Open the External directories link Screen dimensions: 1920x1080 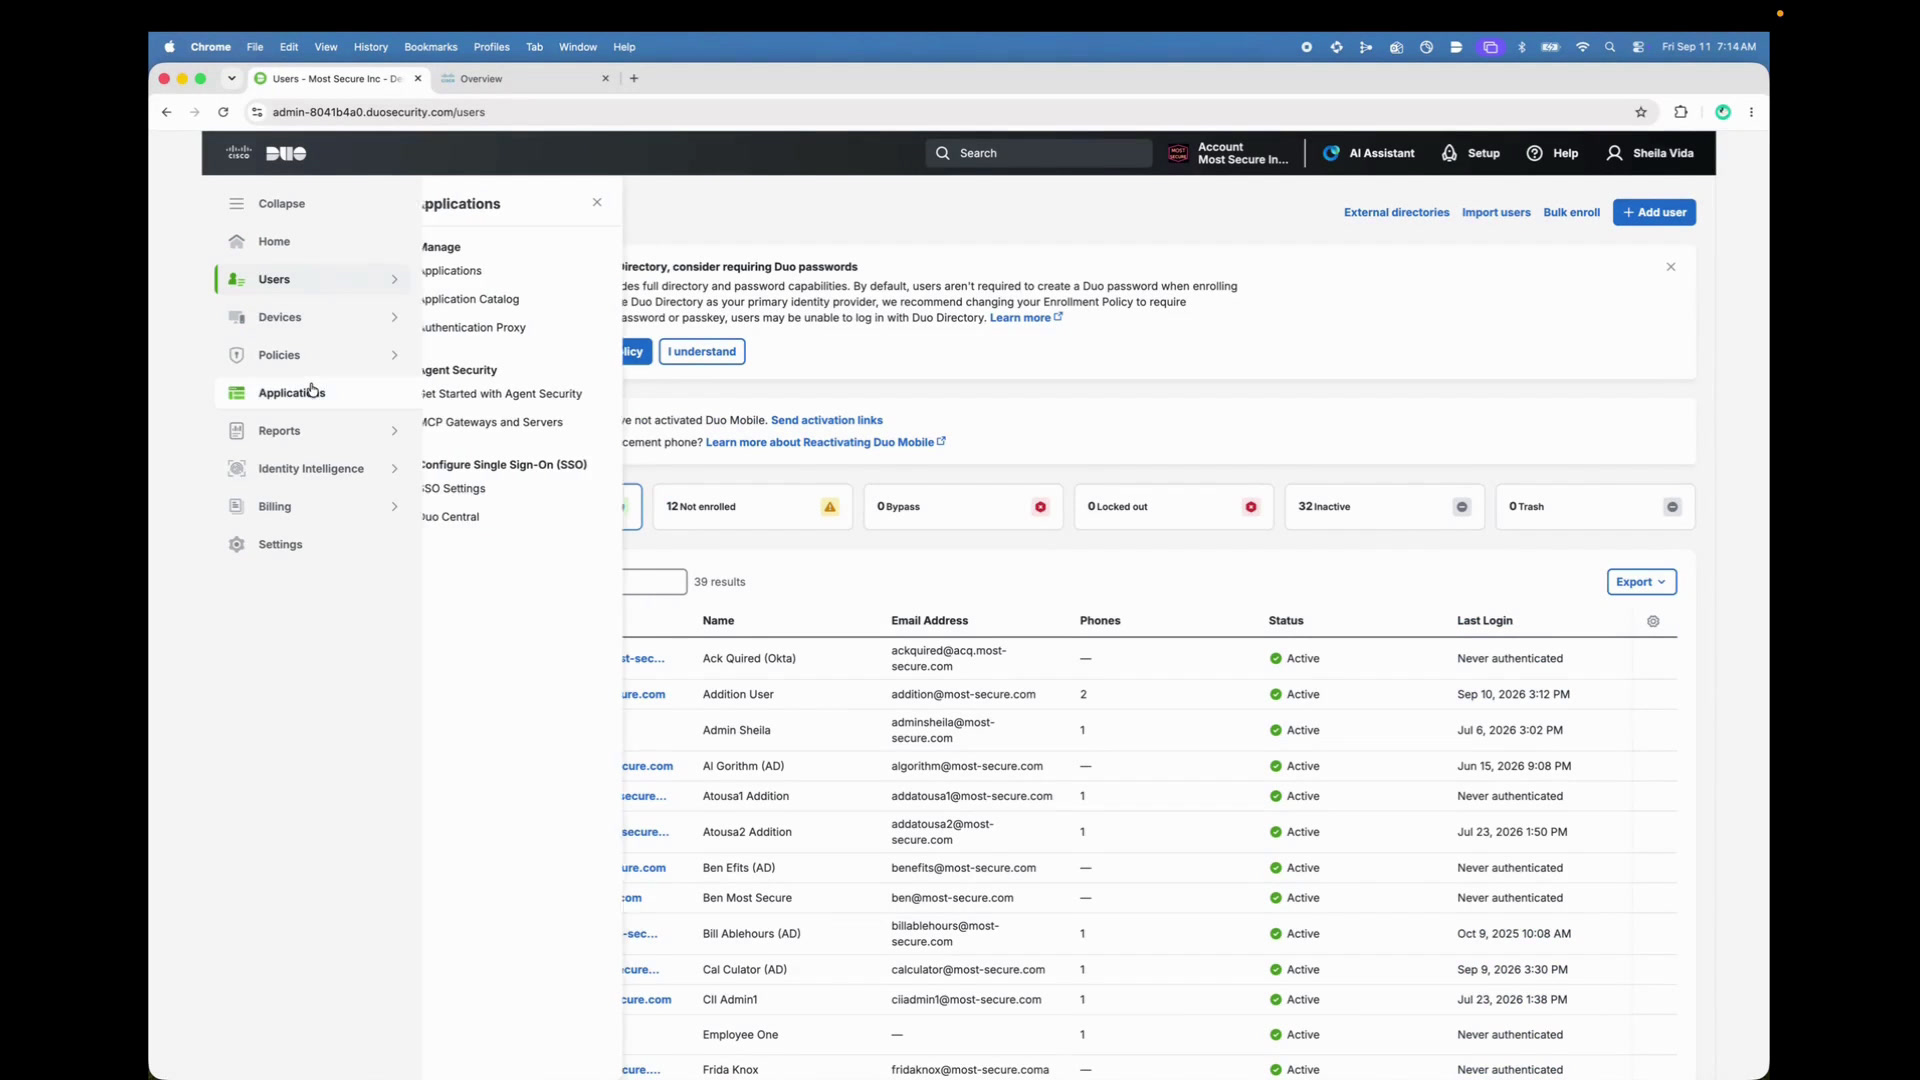1396,213
